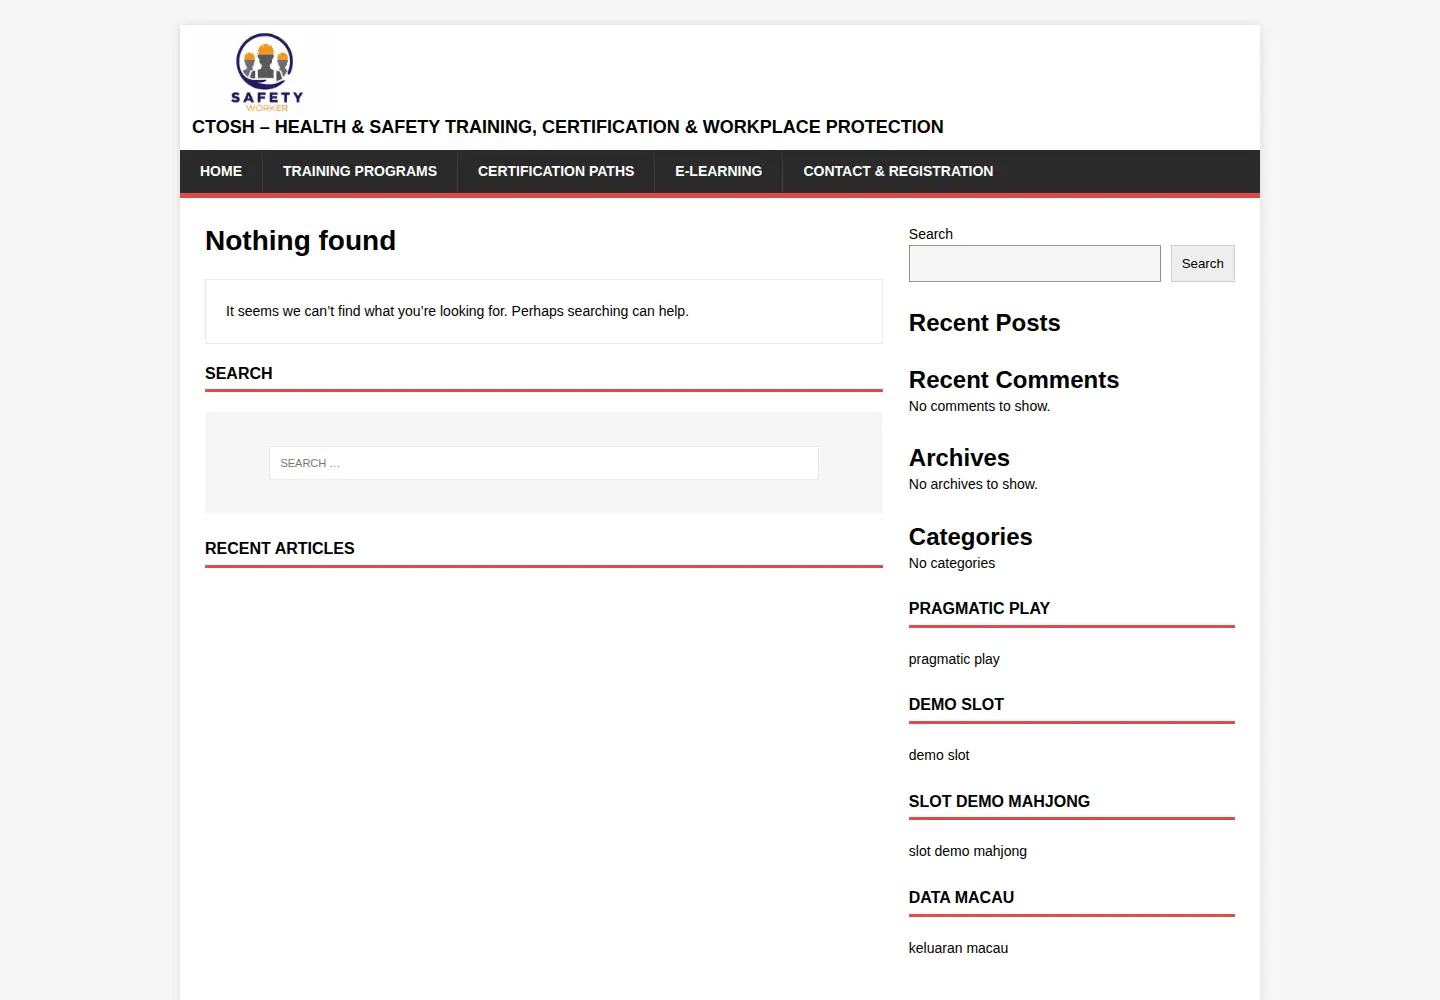1440x1000 pixels.
Task: Click the Categories heading
Action: click(x=970, y=537)
